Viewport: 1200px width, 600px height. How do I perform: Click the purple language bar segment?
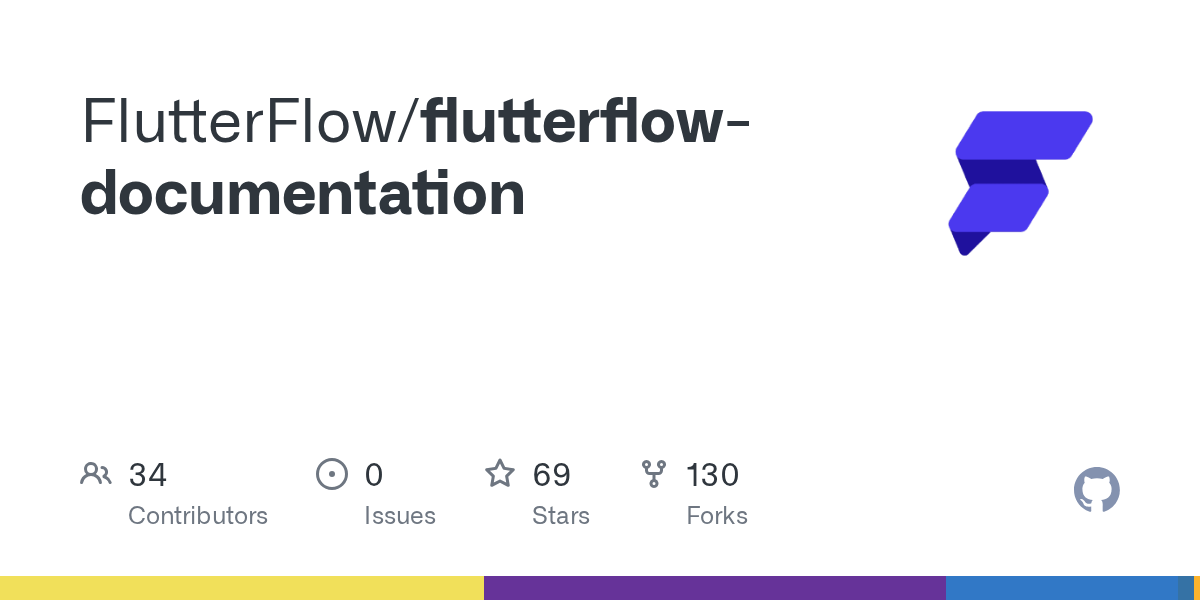pos(715,588)
